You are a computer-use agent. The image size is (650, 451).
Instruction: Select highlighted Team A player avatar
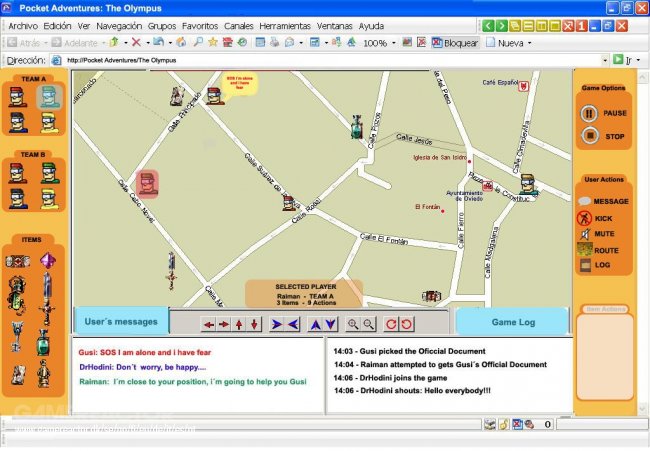(49, 97)
